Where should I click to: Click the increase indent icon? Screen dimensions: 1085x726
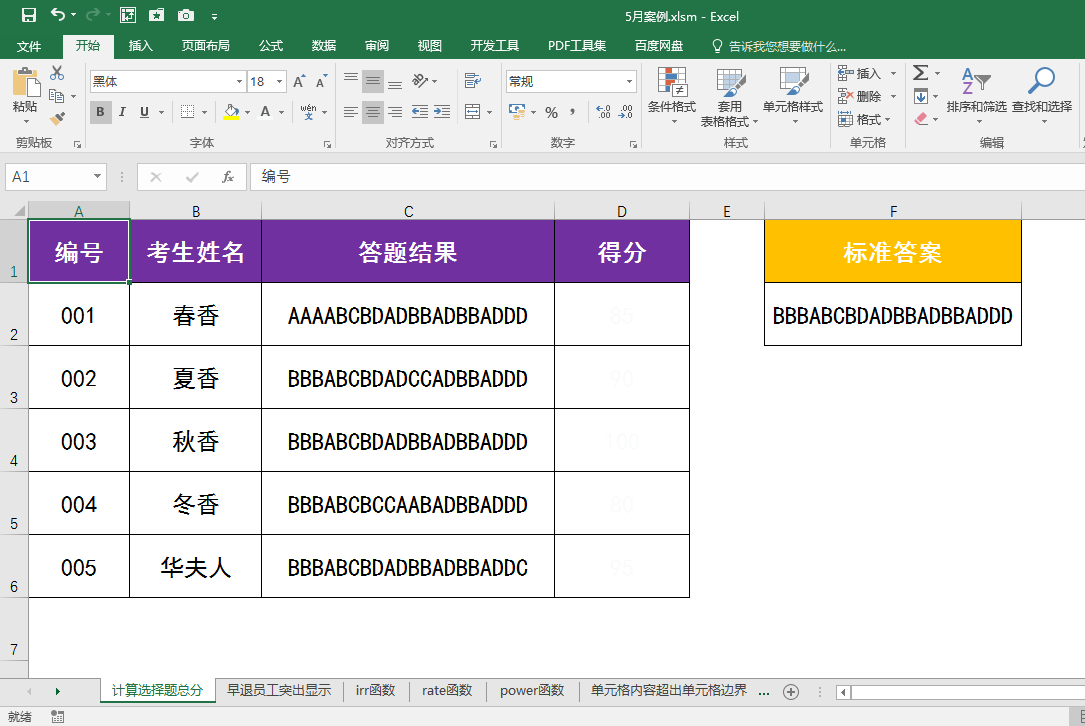(442, 111)
